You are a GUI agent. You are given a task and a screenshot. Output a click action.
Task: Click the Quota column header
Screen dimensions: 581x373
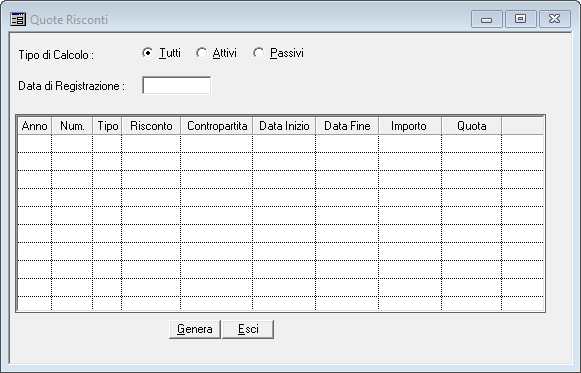click(x=472, y=126)
